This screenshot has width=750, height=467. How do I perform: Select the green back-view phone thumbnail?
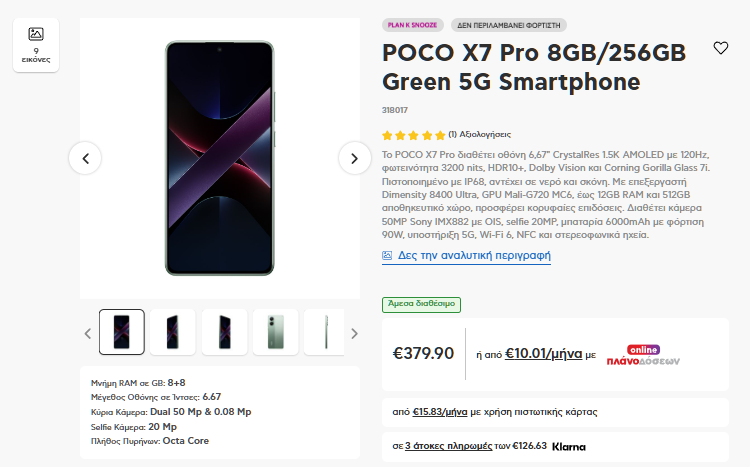[x=275, y=332]
